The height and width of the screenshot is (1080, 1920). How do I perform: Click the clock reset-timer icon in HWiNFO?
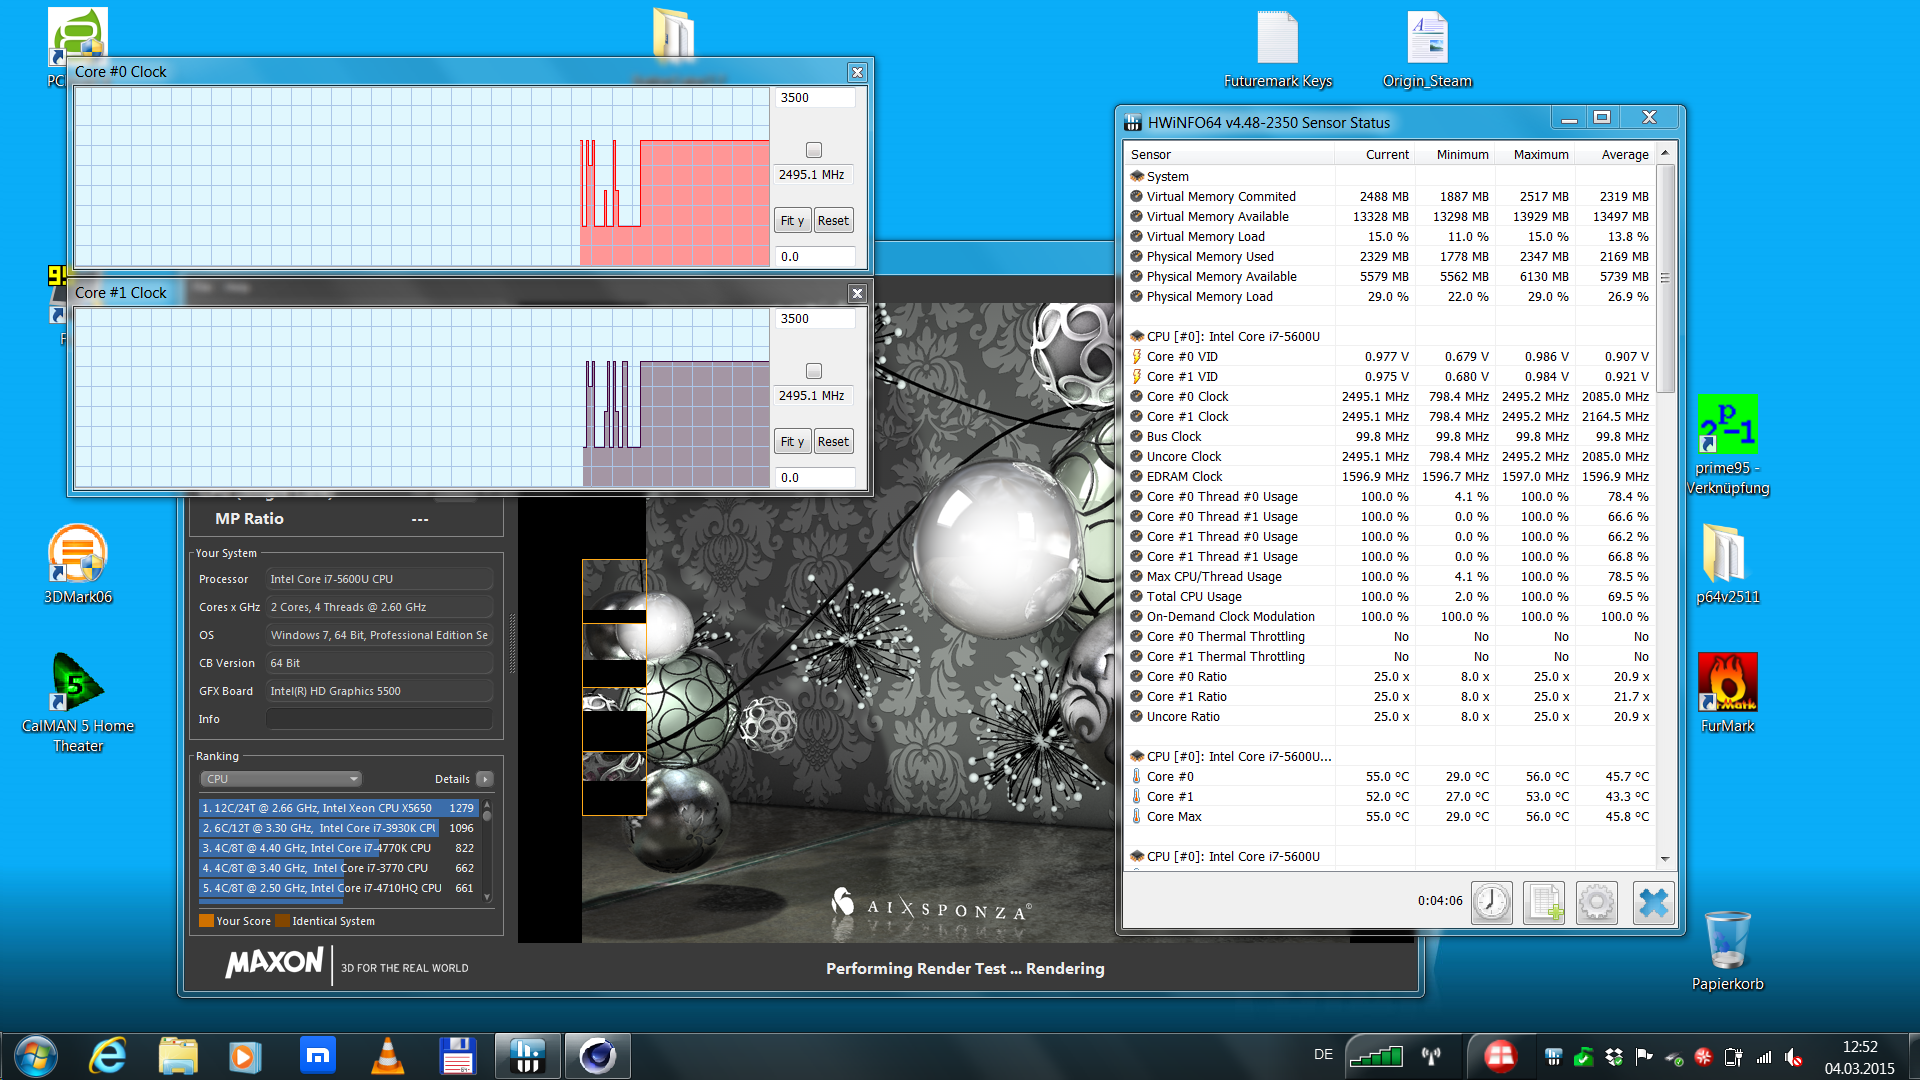[x=1491, y=902]
